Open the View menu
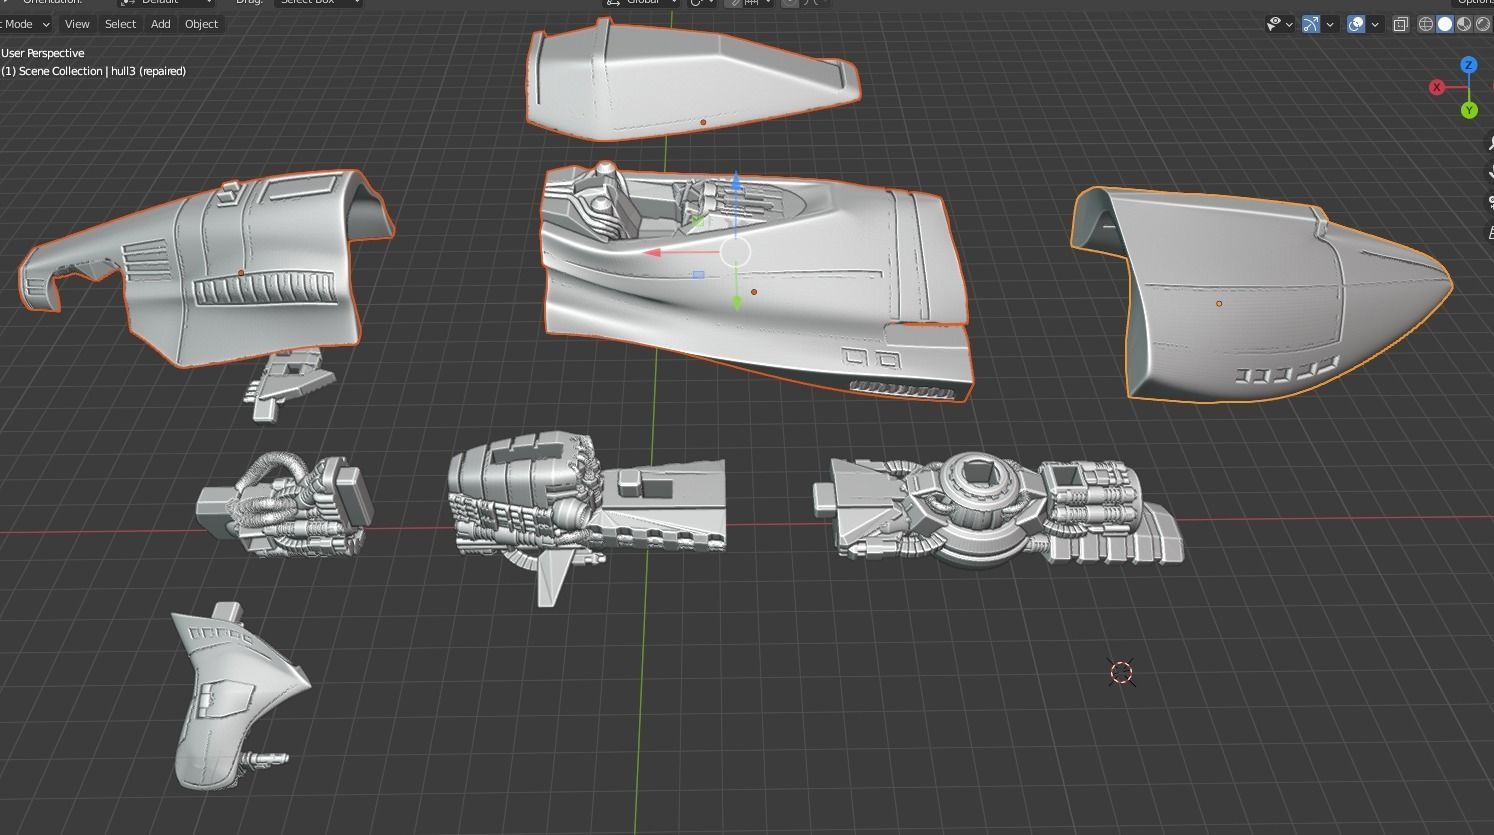Image resolution: width=1494 pixels, height=835 pixels. pyautogui.click(x=77, y=24)
